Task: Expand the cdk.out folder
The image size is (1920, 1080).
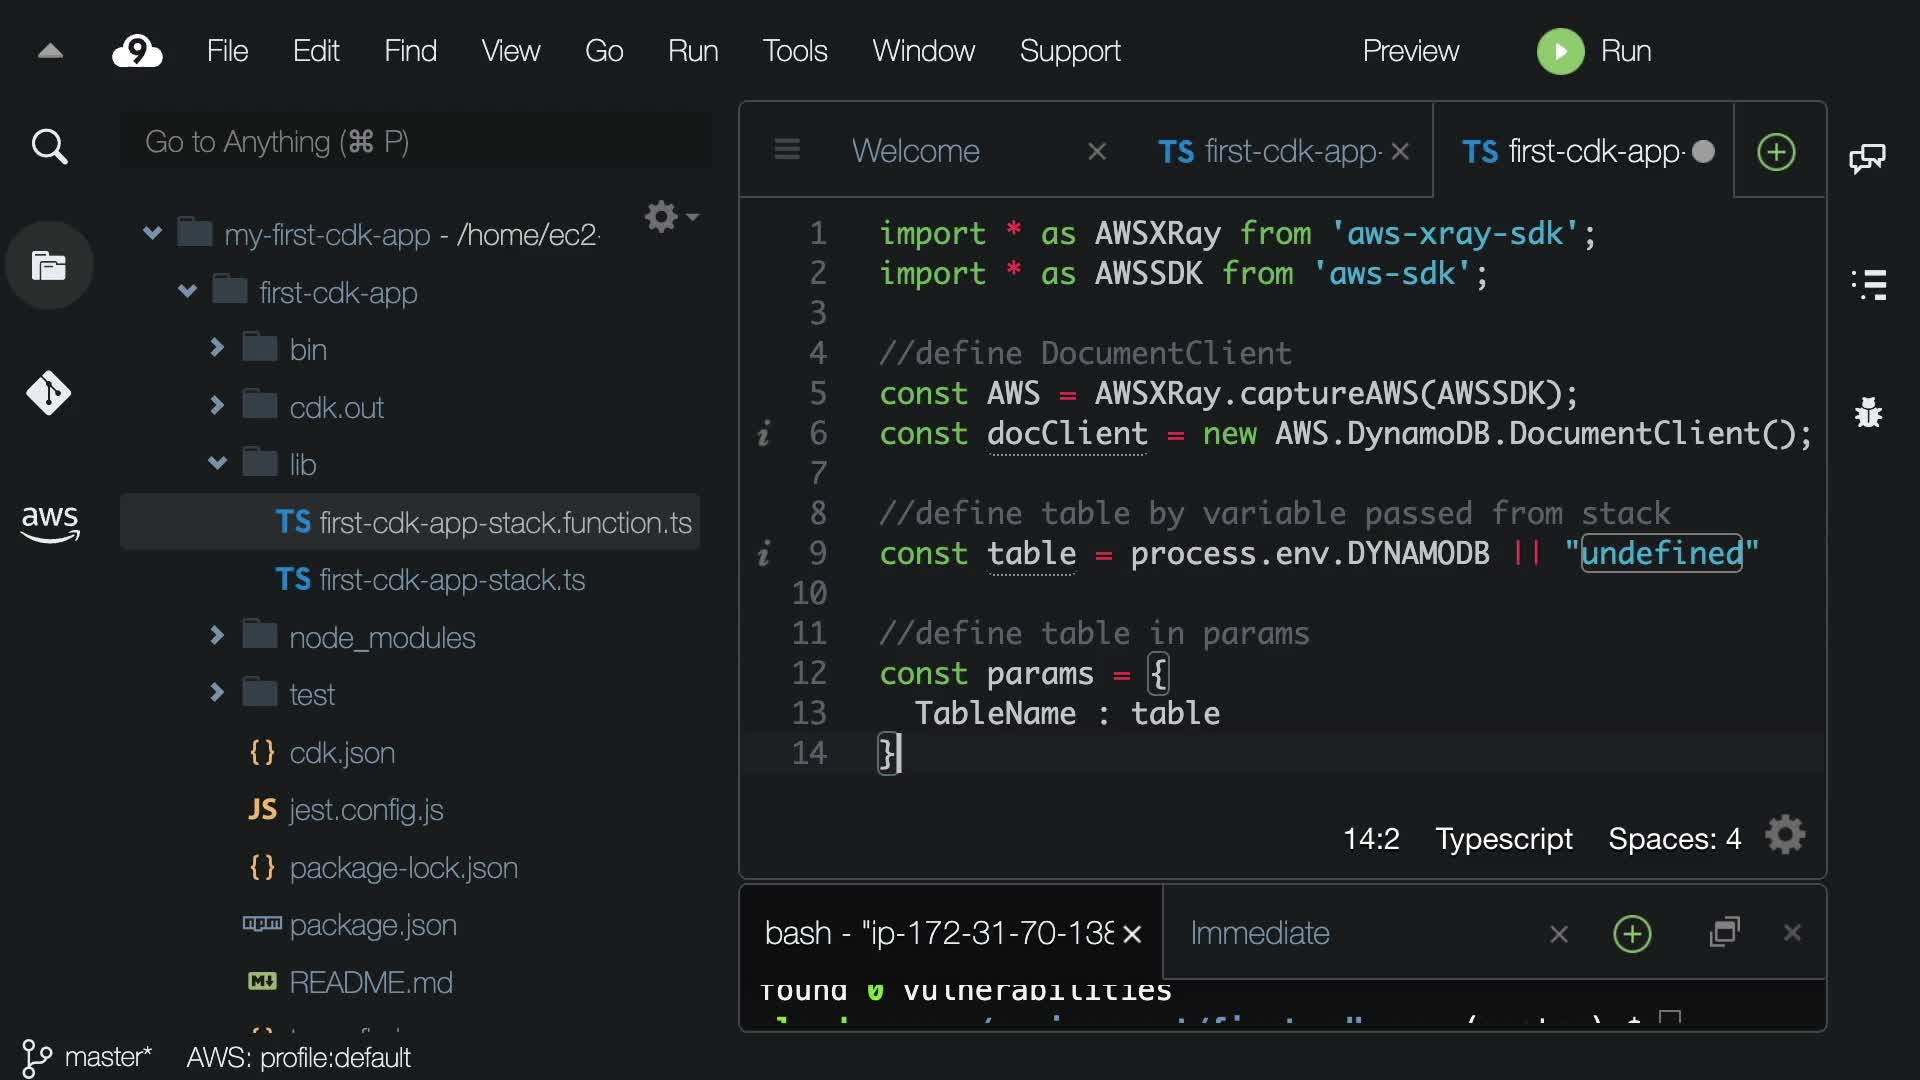Action: point(217,406)
